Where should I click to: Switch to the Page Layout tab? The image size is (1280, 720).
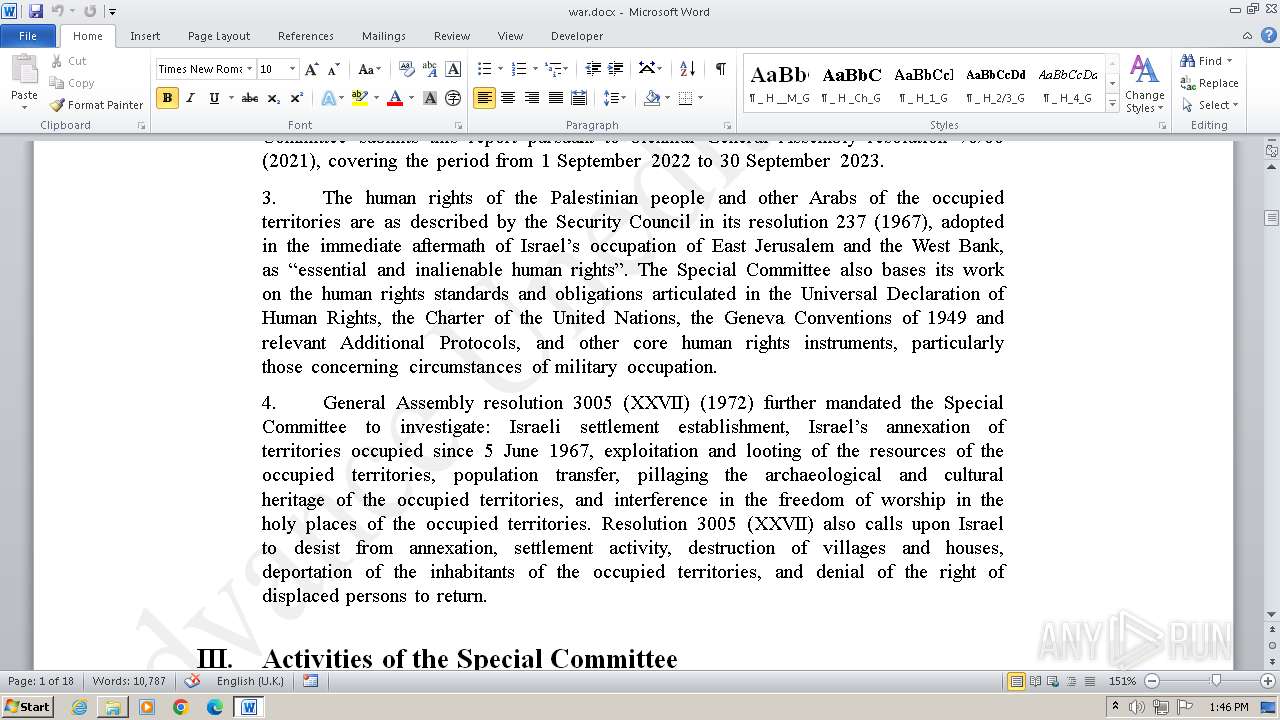click(219, 36)
